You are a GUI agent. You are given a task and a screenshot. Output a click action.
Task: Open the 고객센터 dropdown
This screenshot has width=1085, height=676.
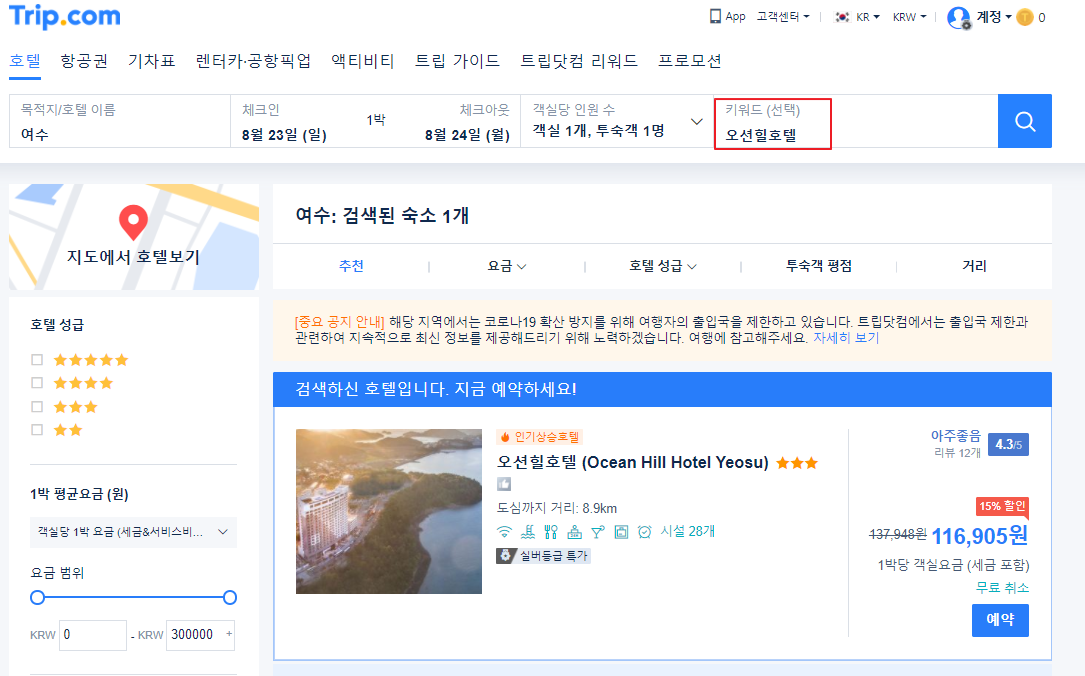(x=783, y=17)
